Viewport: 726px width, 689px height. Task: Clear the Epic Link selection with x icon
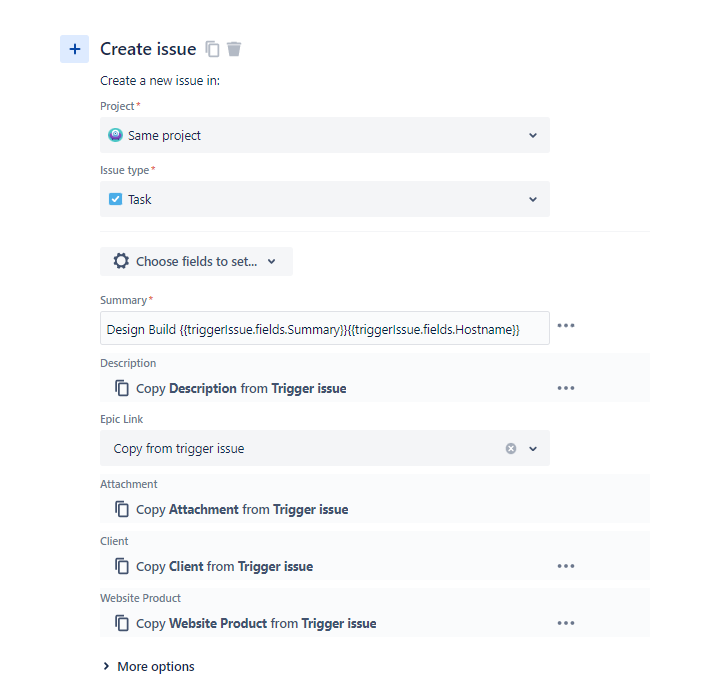pyautogui.click(x=511, y=449)
